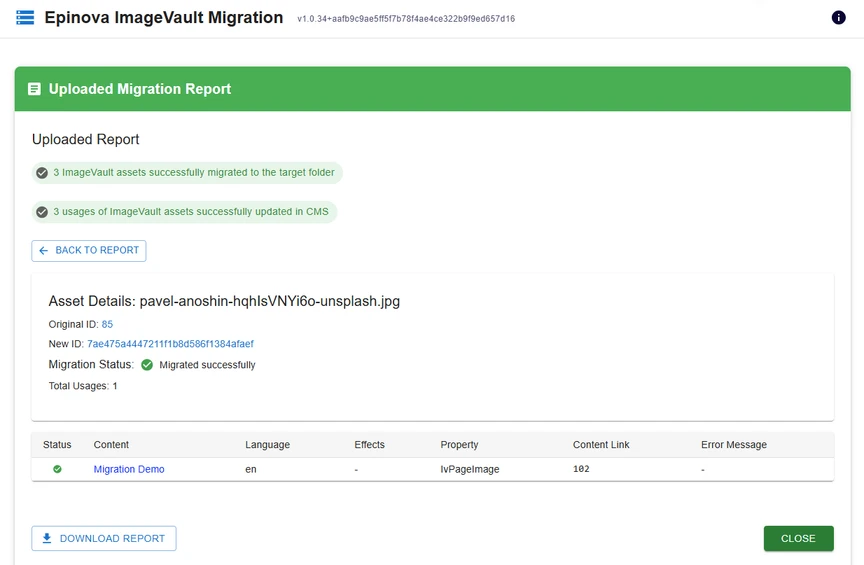This screenshot has width=864, height=565.
Task: Click the '3 ImageVault assets successfully migrated' chip
Action: tap(187, 173)
